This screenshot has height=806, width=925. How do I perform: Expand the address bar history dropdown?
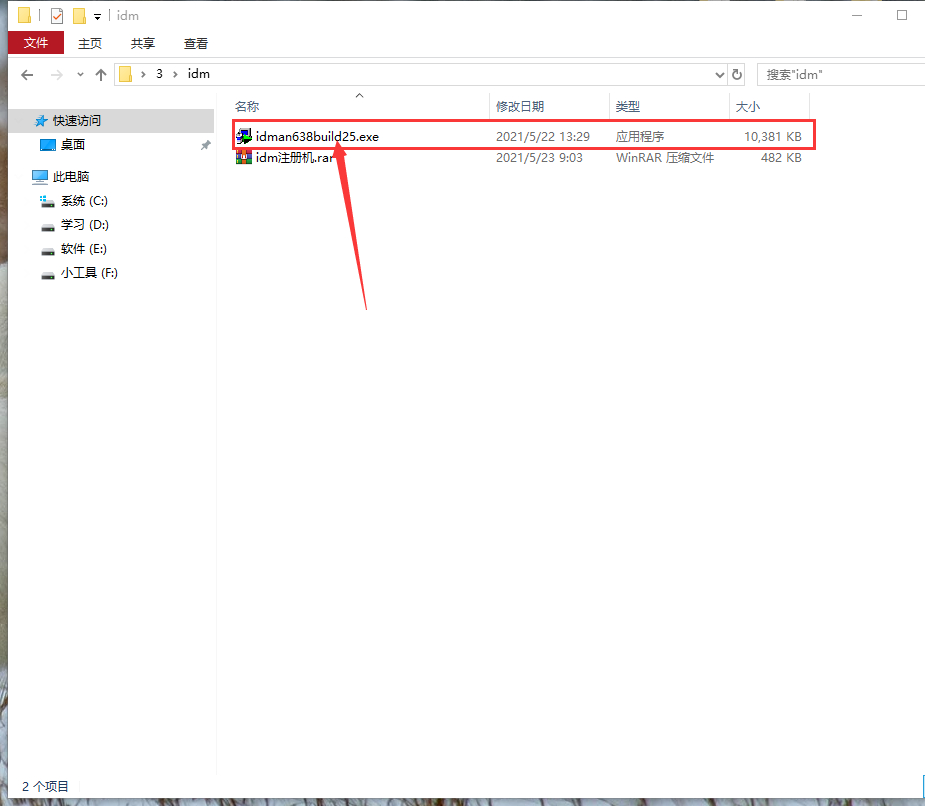pyautogui.click(x=720, y=75)
